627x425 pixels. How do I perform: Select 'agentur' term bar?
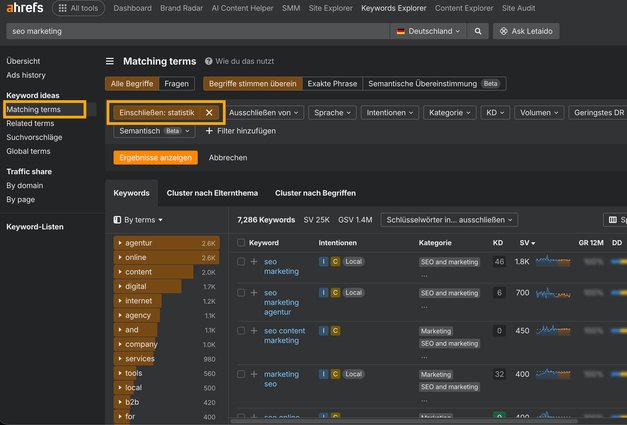click(x=167, y=243)
